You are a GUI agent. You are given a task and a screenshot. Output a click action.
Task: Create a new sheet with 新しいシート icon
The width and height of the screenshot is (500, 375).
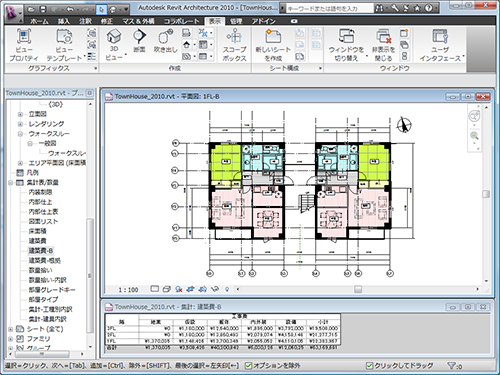(273, 36)
